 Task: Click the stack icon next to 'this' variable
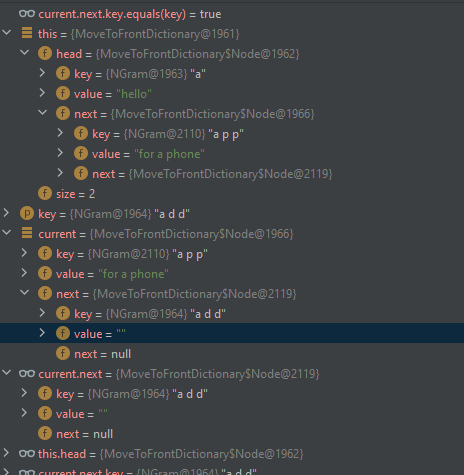coord(27,33)
